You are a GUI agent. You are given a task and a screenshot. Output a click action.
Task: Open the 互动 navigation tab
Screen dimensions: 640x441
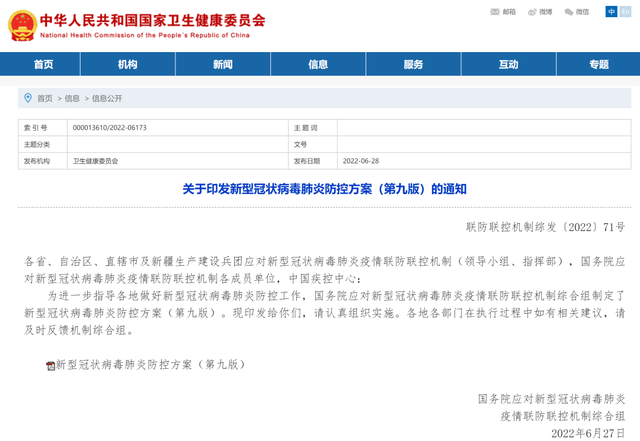507,64
